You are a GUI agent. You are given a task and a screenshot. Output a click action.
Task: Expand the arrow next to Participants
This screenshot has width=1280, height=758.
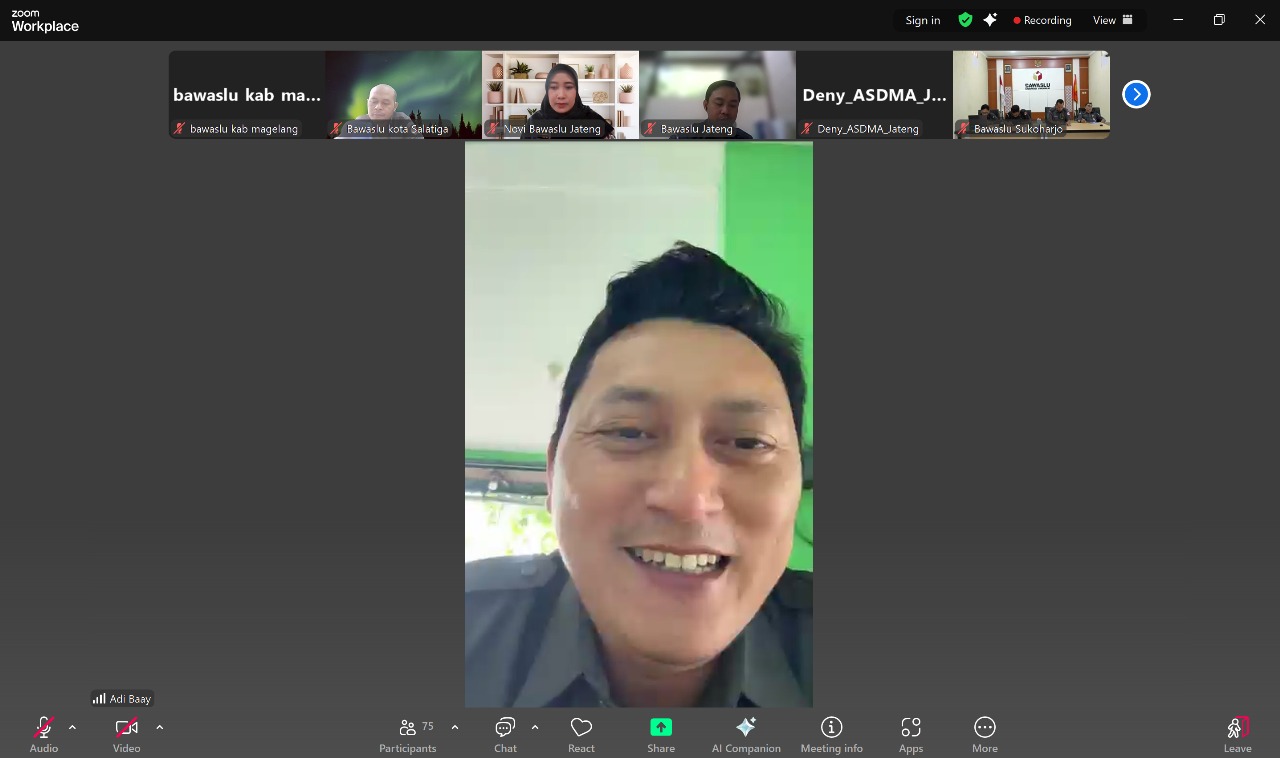[455, 727]
